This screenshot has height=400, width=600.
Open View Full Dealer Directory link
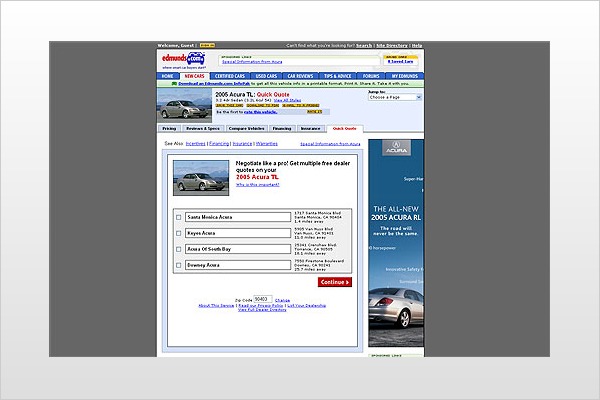[x=262, y=310]
